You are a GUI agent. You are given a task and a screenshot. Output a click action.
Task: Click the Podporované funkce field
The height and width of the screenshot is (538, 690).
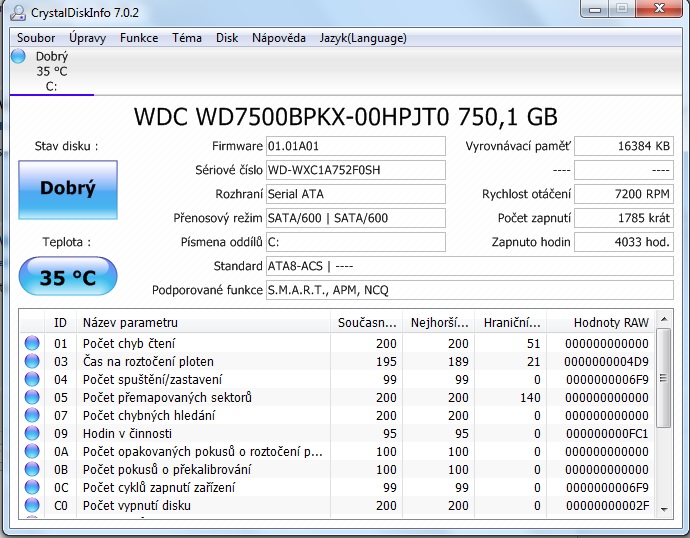pos(470,290)
